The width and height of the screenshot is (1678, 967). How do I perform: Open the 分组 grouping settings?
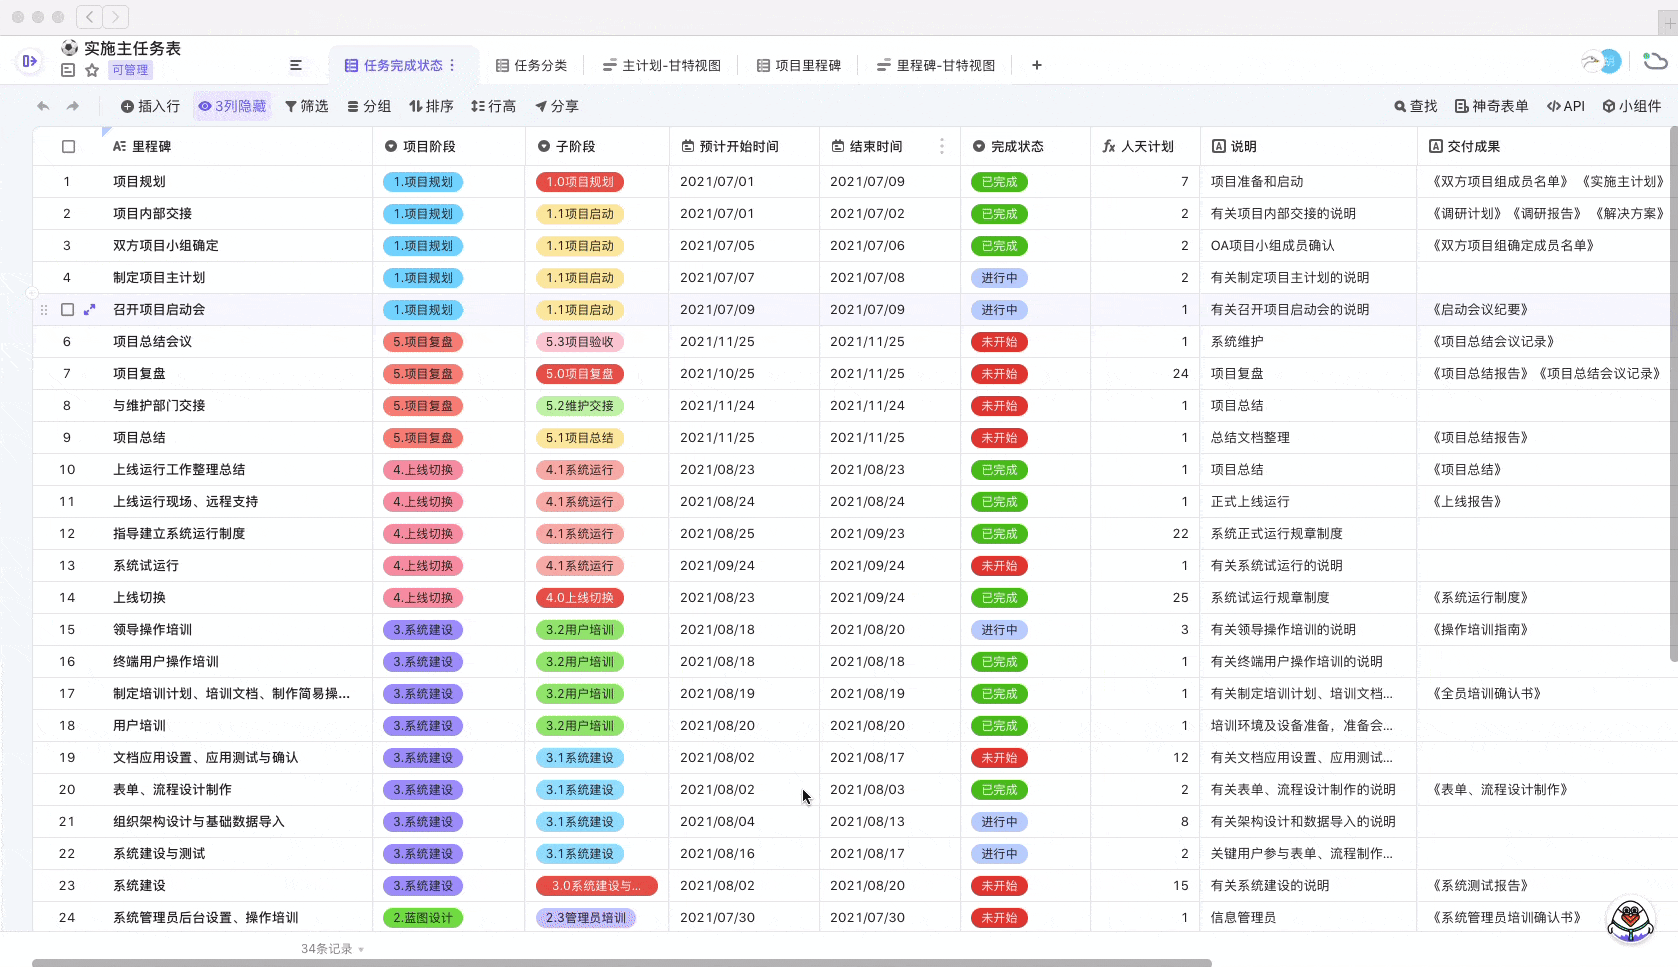[x=369, y=106]
